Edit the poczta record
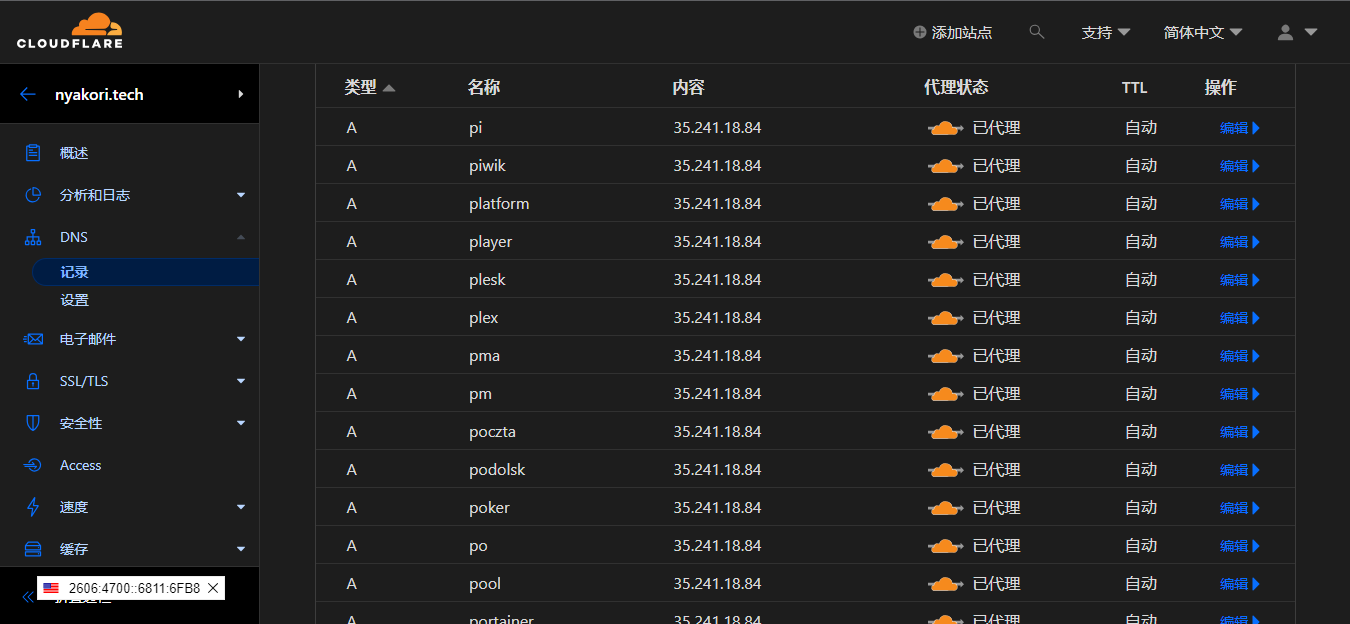Viewport: 1350px width, 624px height. click(1240, 432)
